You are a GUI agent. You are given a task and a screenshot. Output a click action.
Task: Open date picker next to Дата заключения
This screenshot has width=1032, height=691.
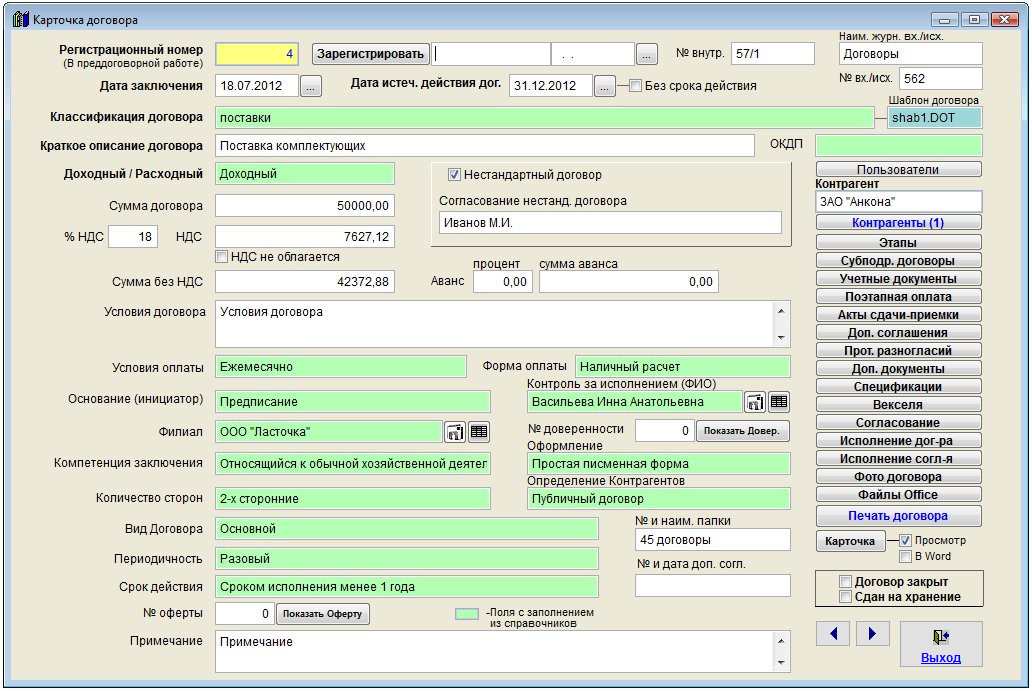311,86
